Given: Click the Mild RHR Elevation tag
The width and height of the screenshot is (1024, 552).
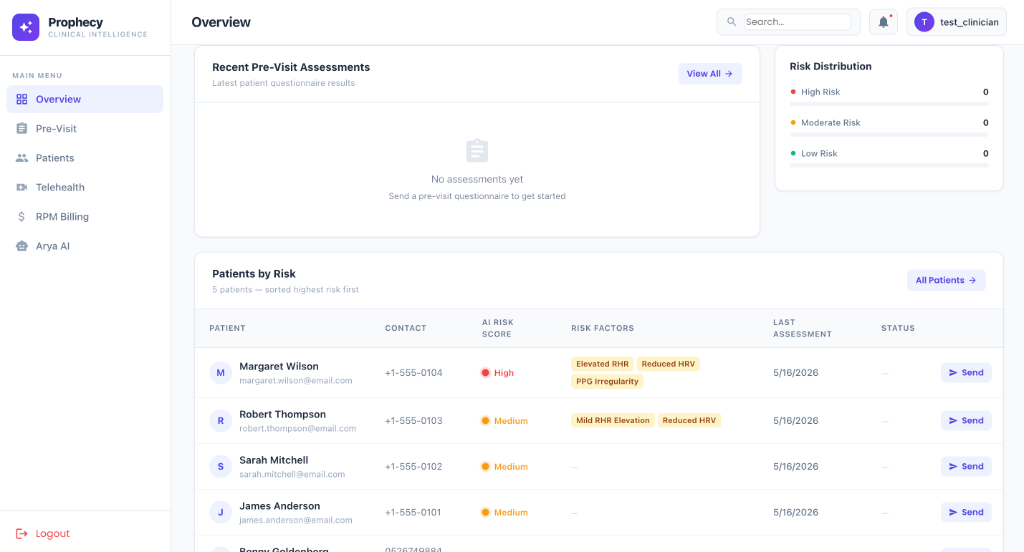Looking at the screenshot, I should click(x=613, y=421).
